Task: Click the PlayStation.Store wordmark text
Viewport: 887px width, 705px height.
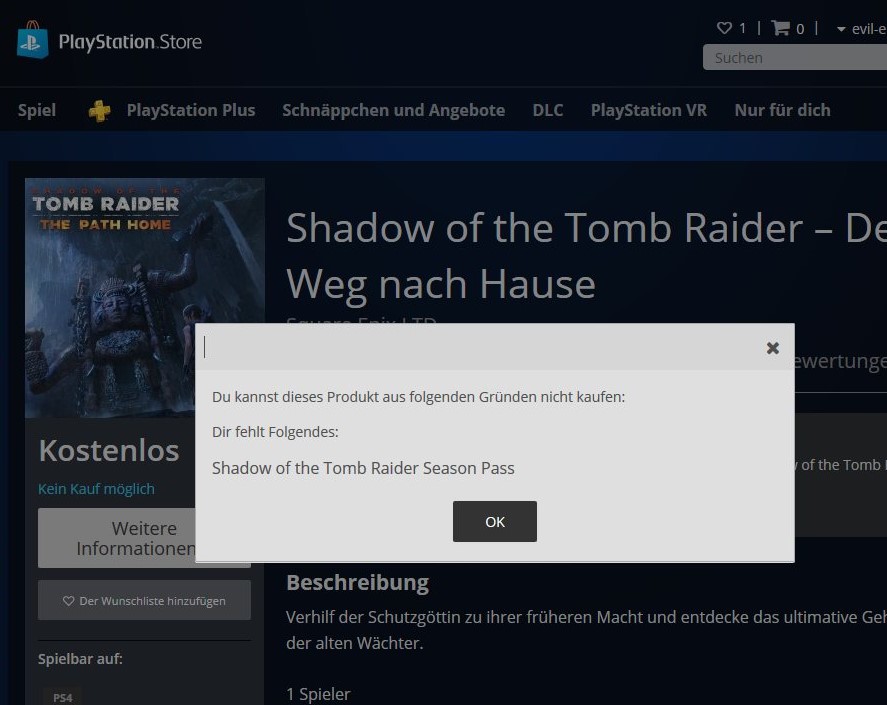Action: (x=130, y=42)
